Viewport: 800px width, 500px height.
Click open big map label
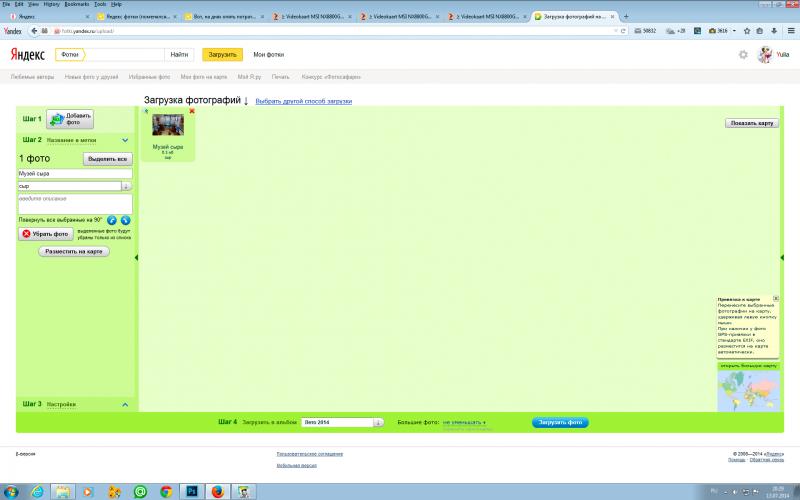coord(748,366)
